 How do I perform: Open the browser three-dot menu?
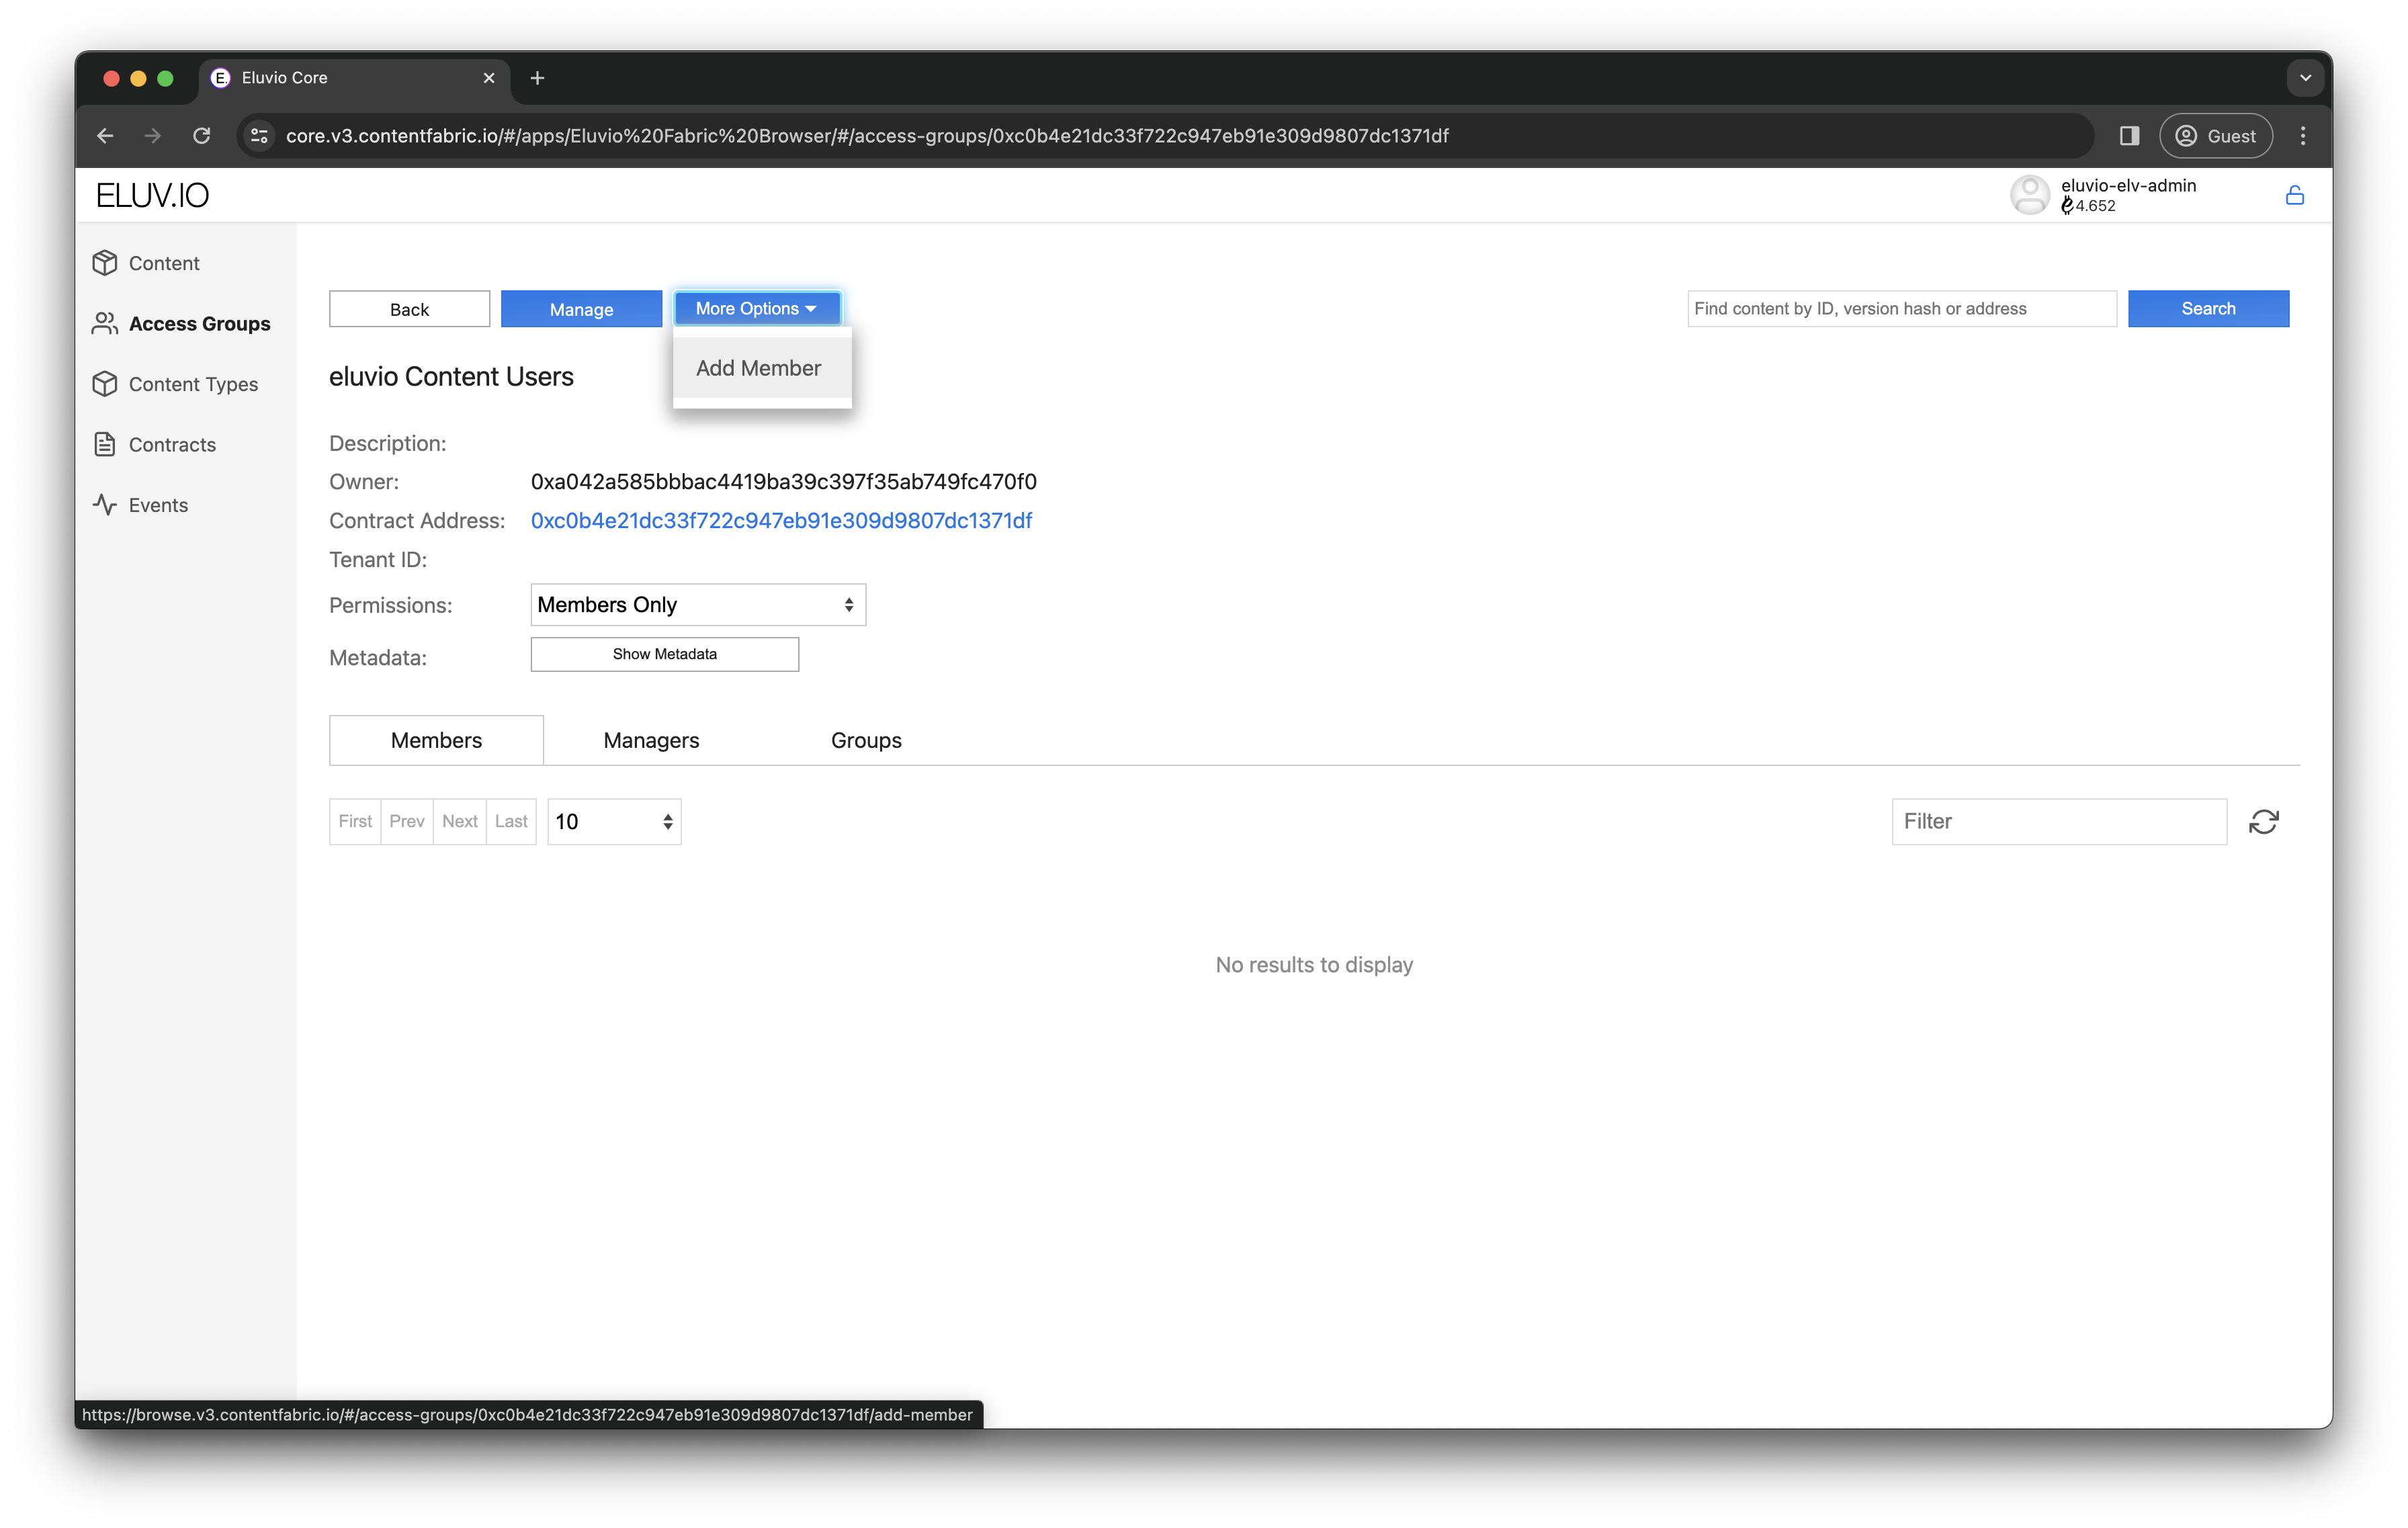[2303, 135]
